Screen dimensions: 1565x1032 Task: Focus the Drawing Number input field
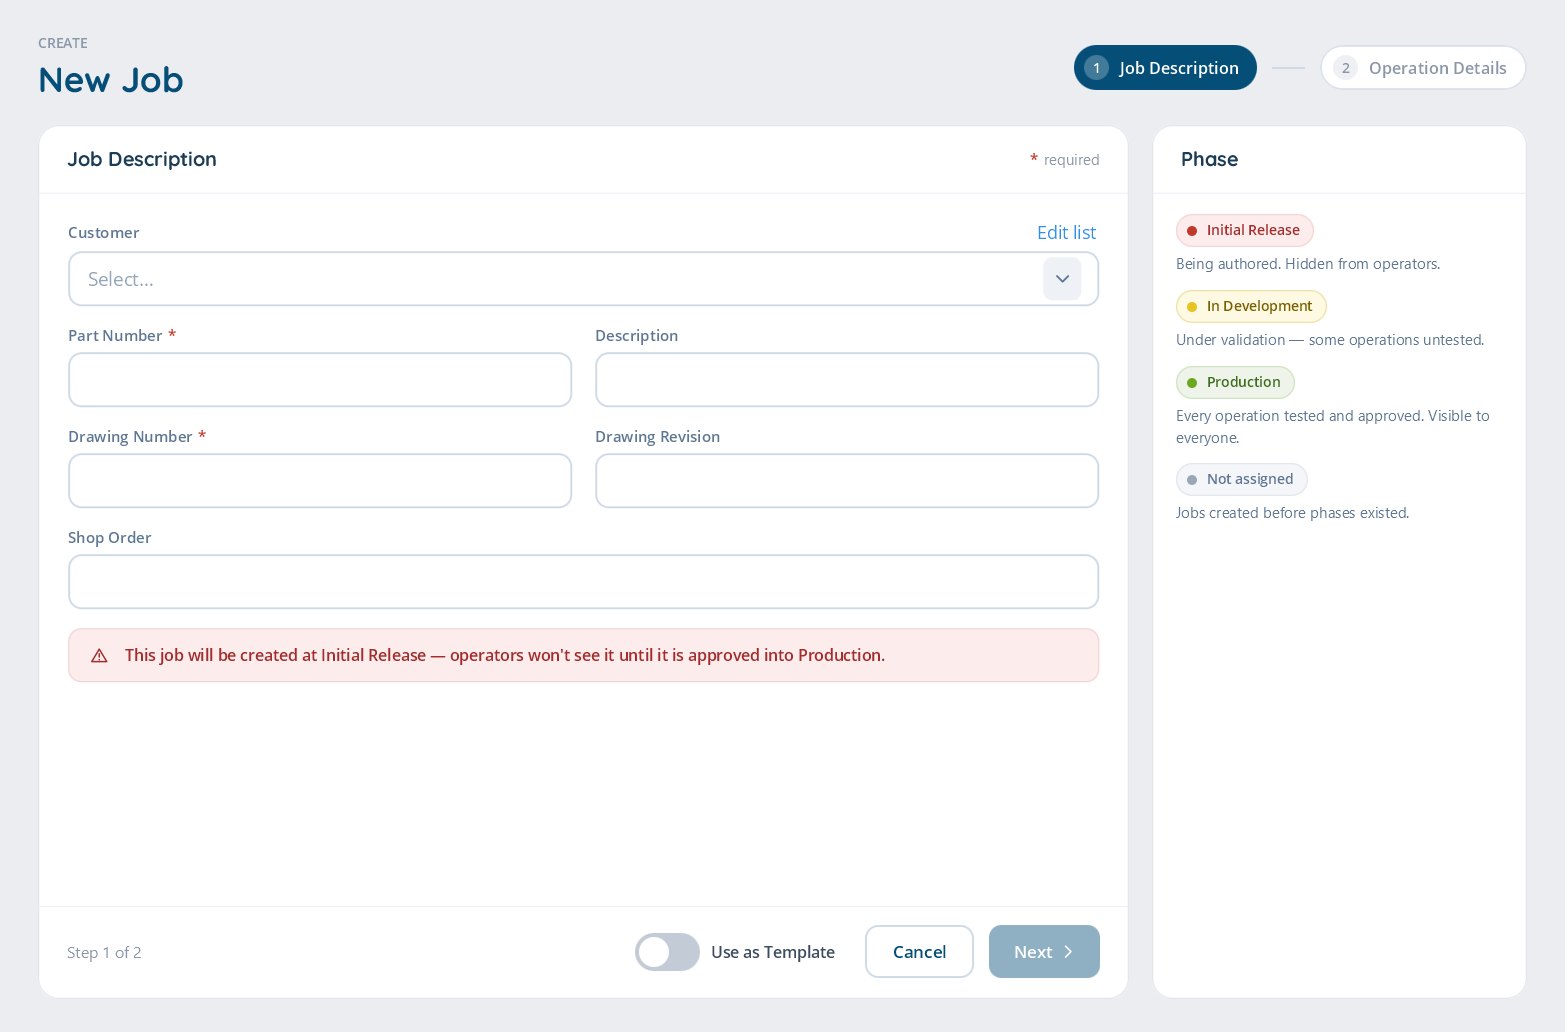point(320,481)
